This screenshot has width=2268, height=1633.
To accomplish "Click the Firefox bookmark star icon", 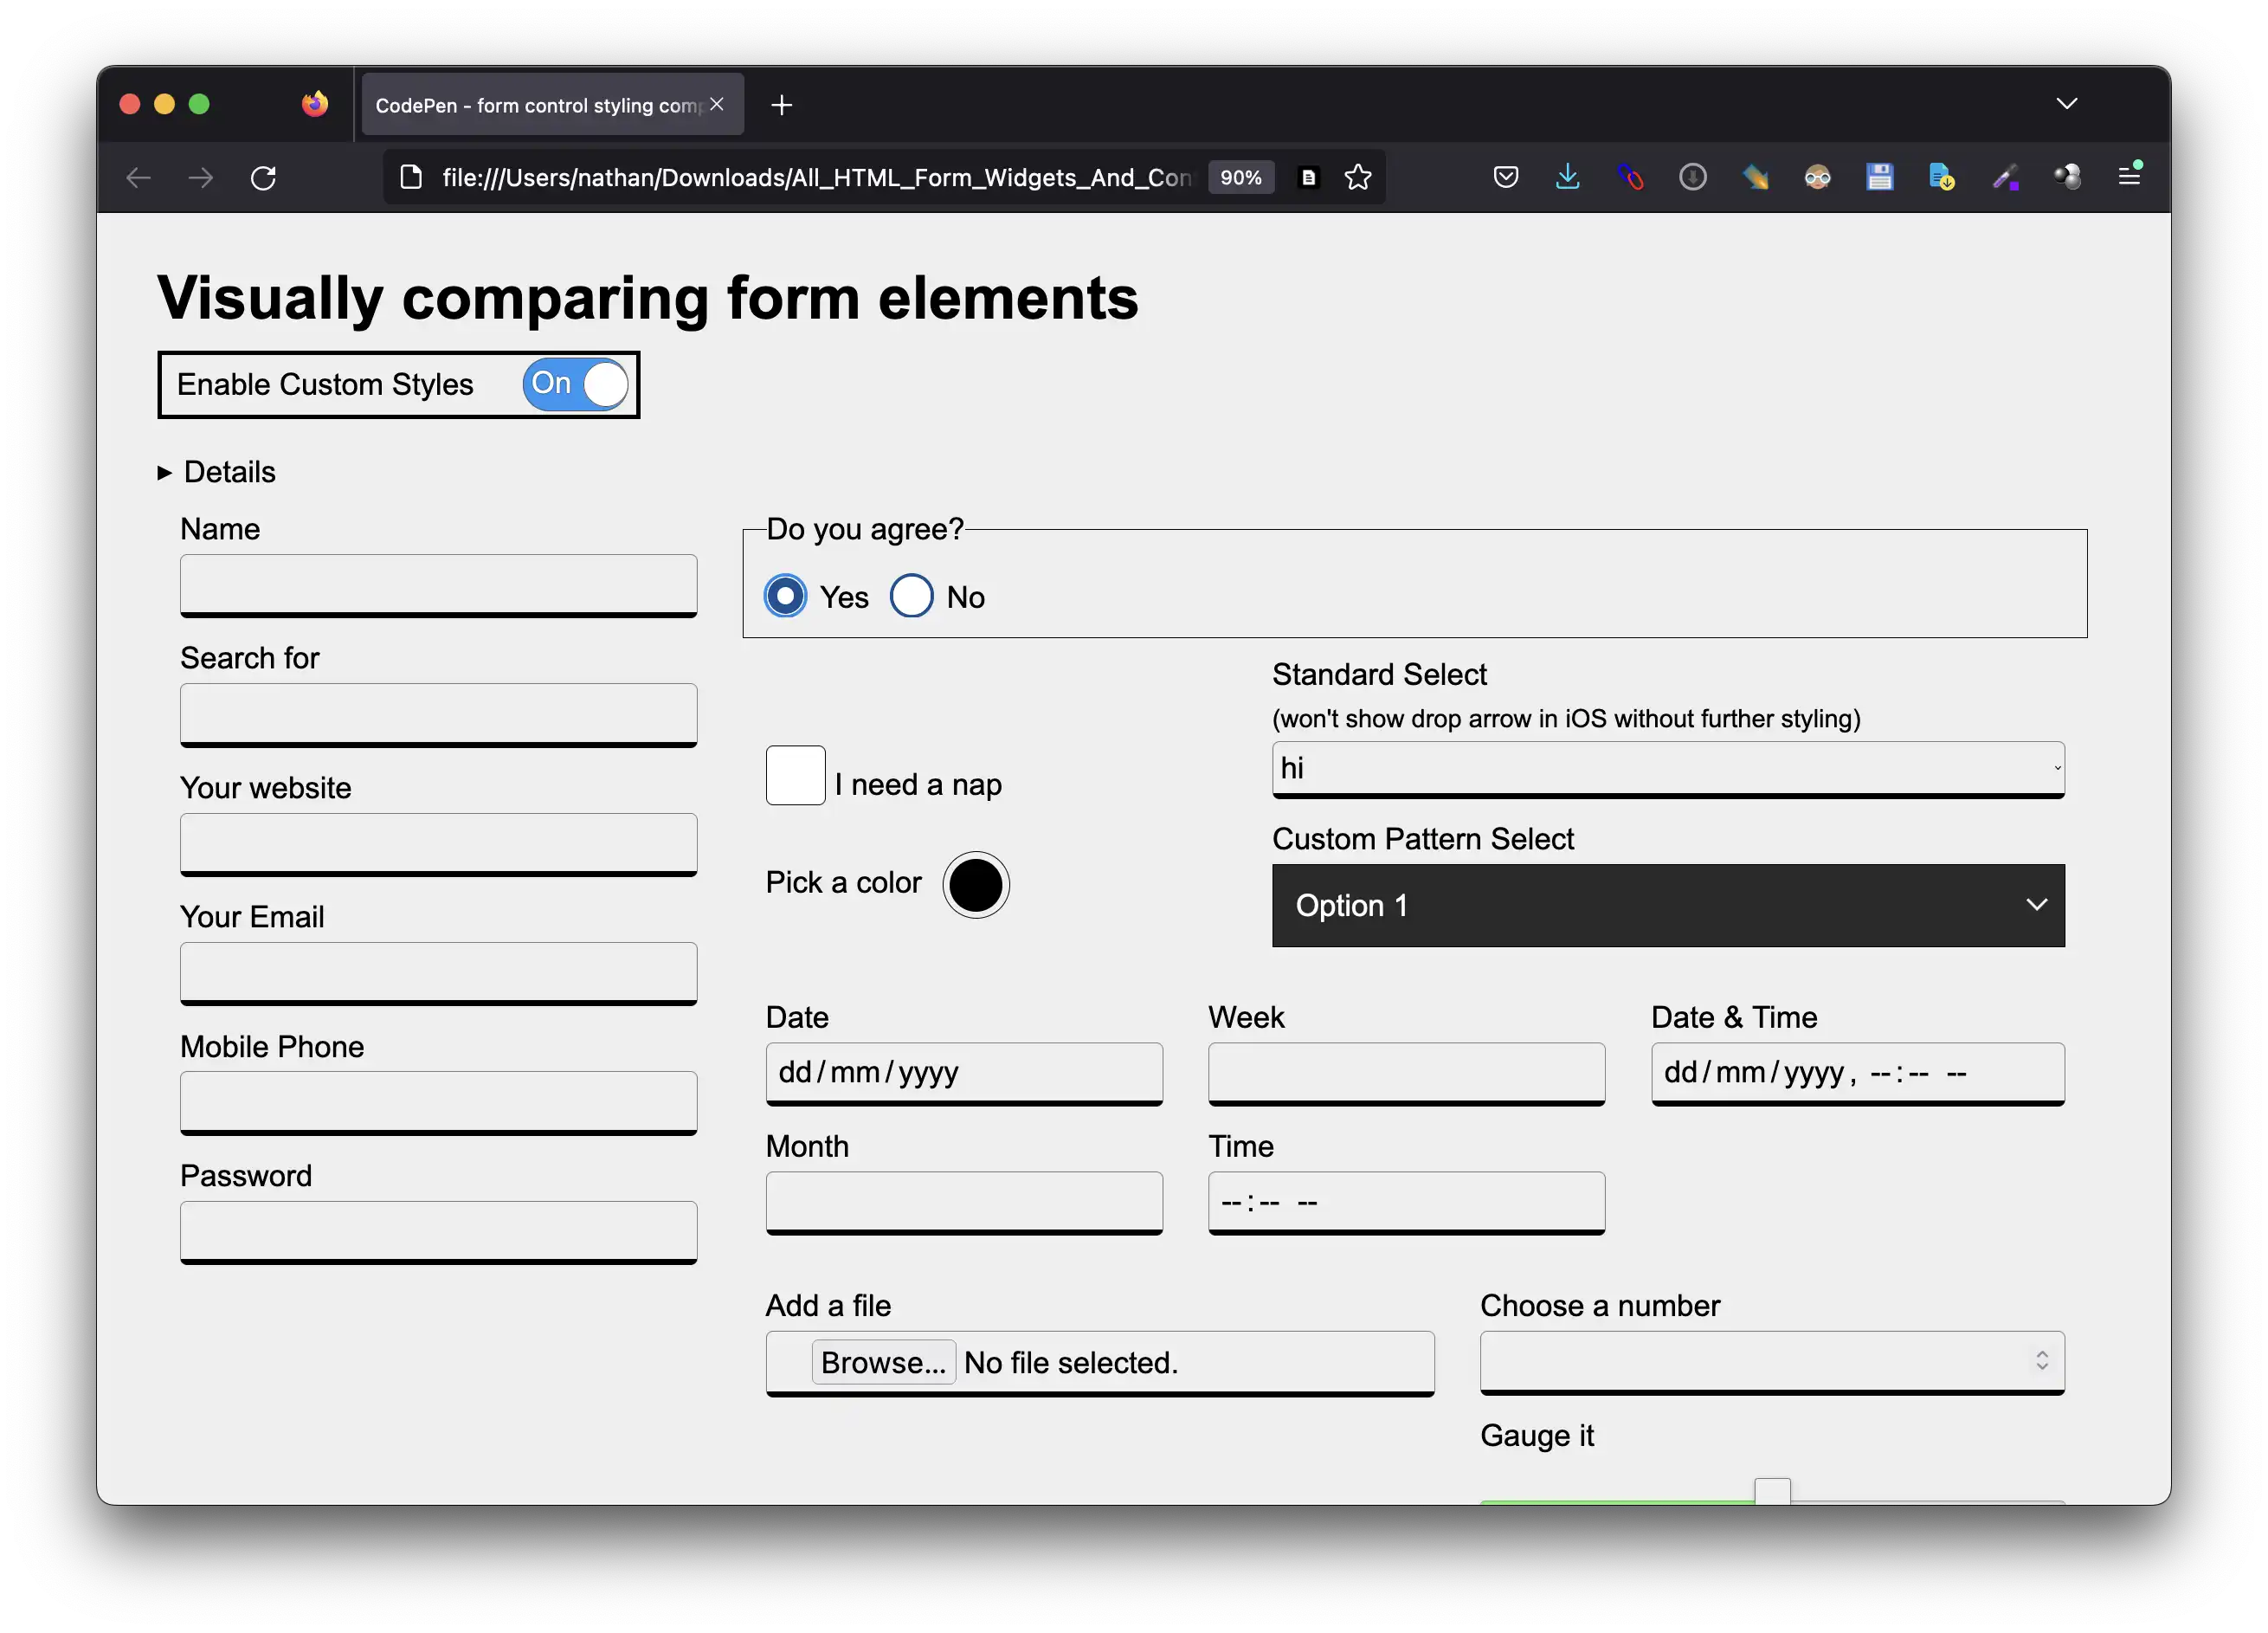I will pos(1357,176).
